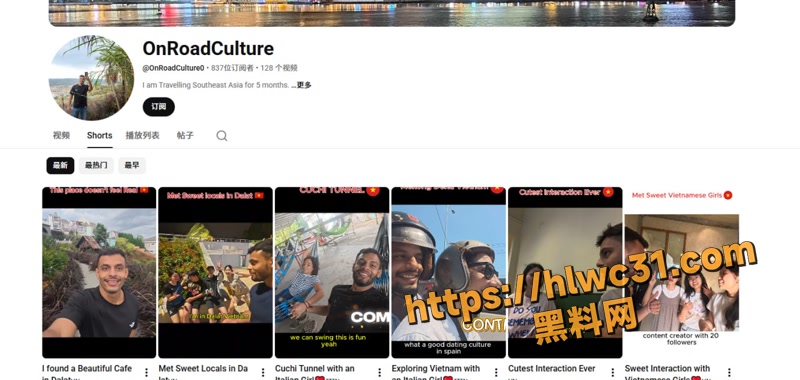Open options menu for Cuchi Tunnel short
The image size is (800, 380).
(x=380, y=372)
